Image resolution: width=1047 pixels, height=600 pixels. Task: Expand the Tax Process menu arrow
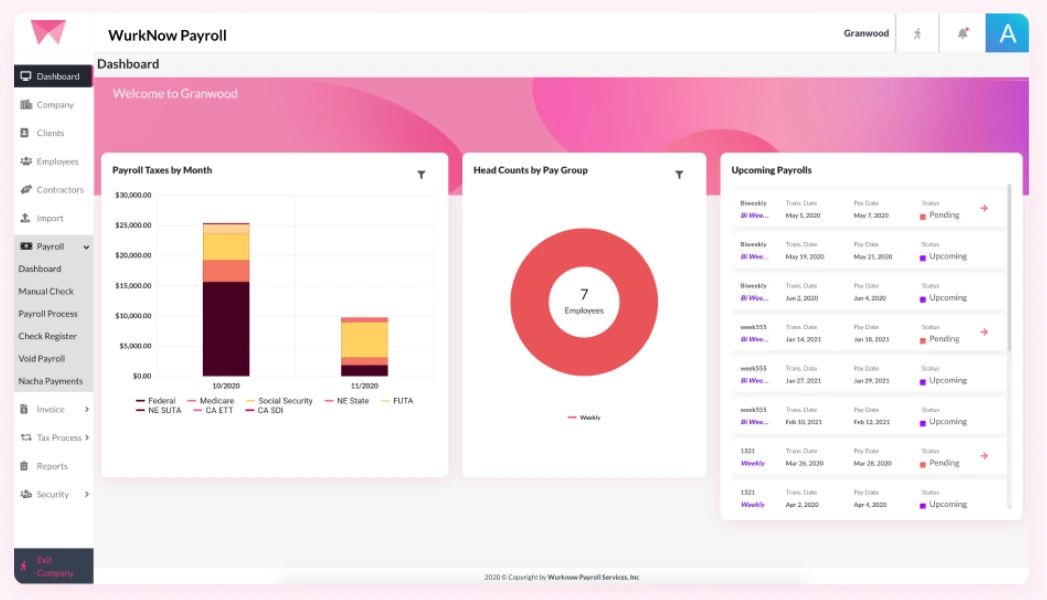click(x=87, y=438)
